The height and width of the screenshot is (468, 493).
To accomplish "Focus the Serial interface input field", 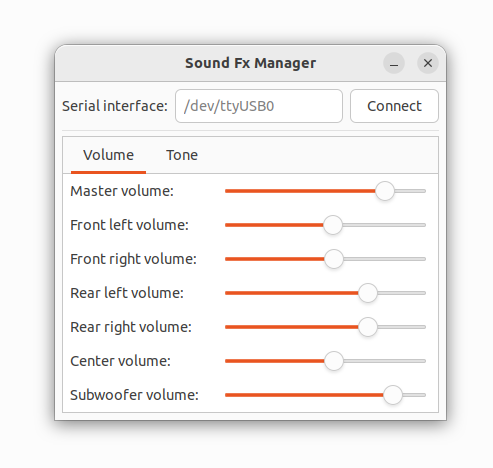I will tap(259, 106).
